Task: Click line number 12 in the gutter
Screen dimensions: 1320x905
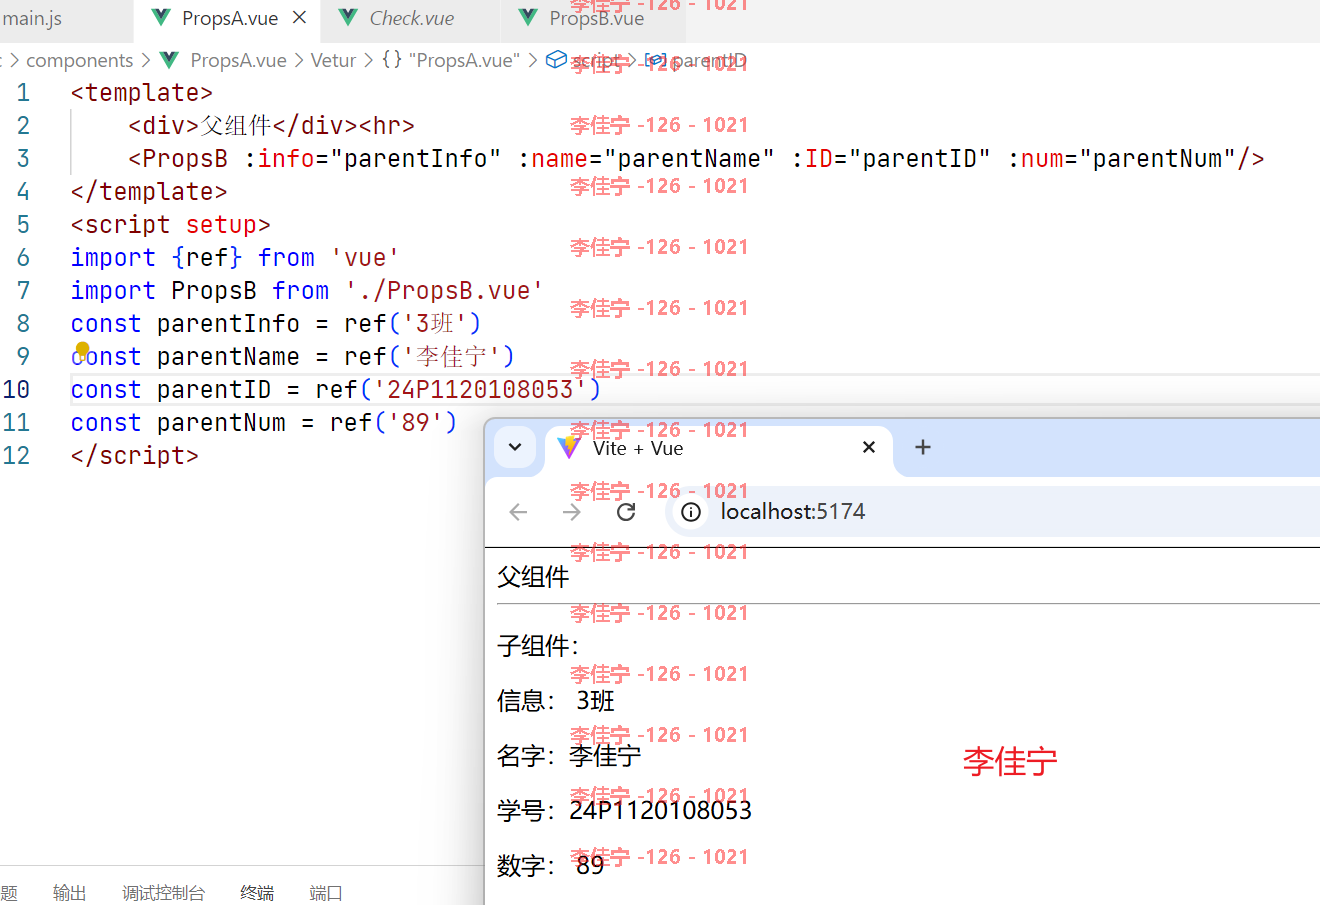Action: 16,456
